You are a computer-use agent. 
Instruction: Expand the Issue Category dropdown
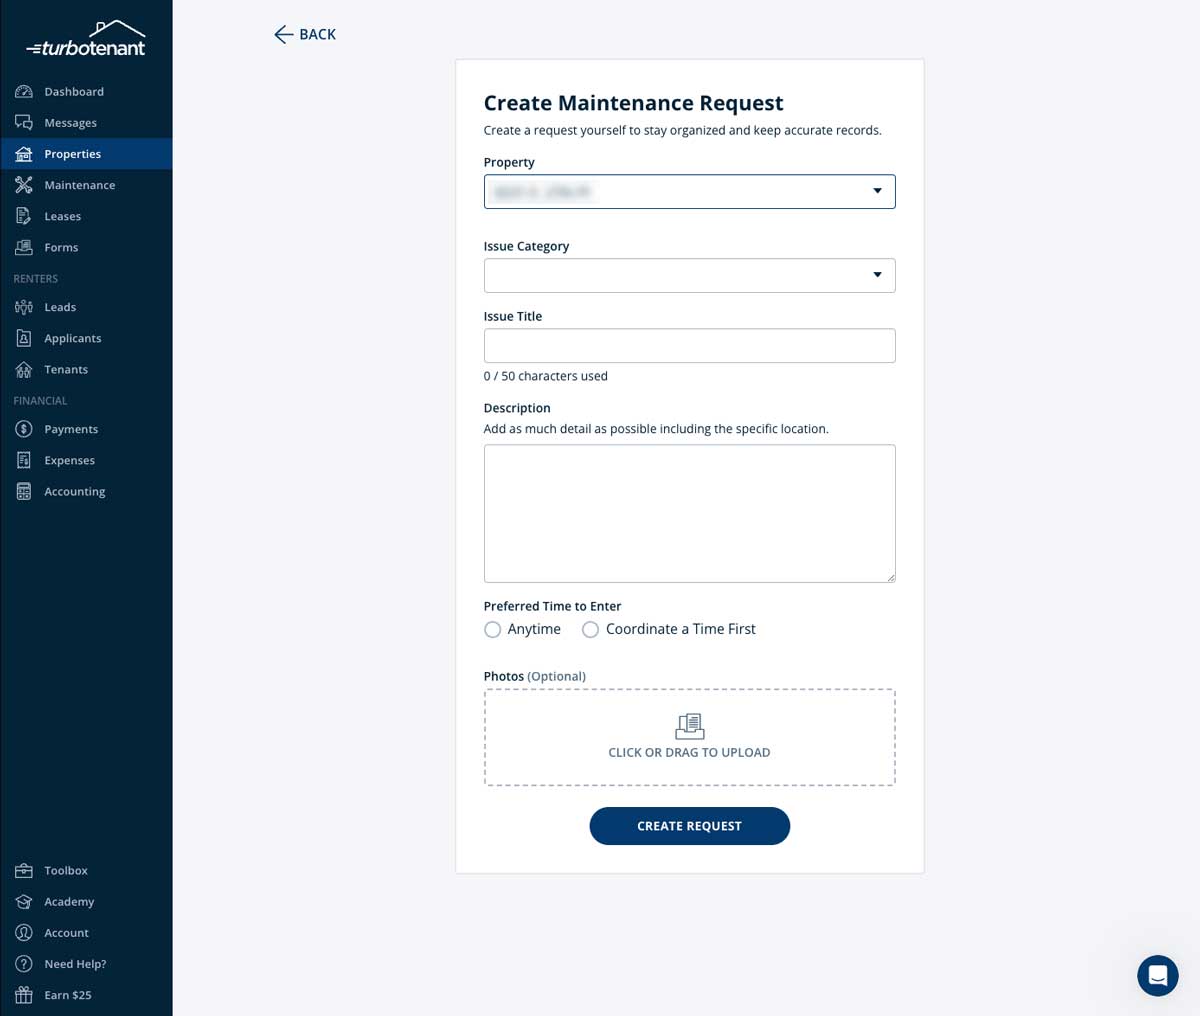tap(689, 275)
